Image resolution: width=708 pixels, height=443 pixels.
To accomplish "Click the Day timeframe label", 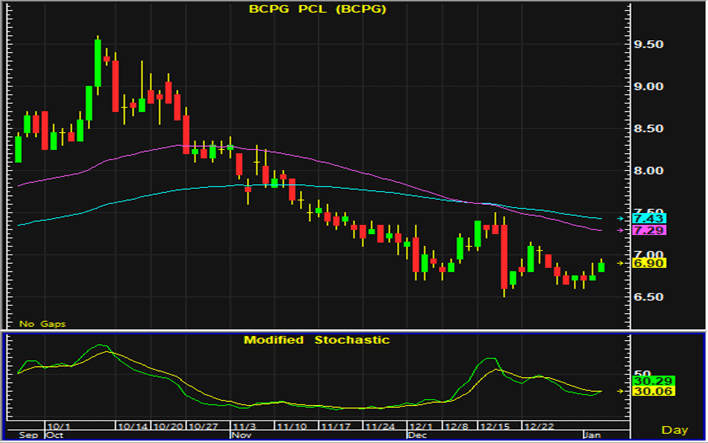I will click(677, 429).
